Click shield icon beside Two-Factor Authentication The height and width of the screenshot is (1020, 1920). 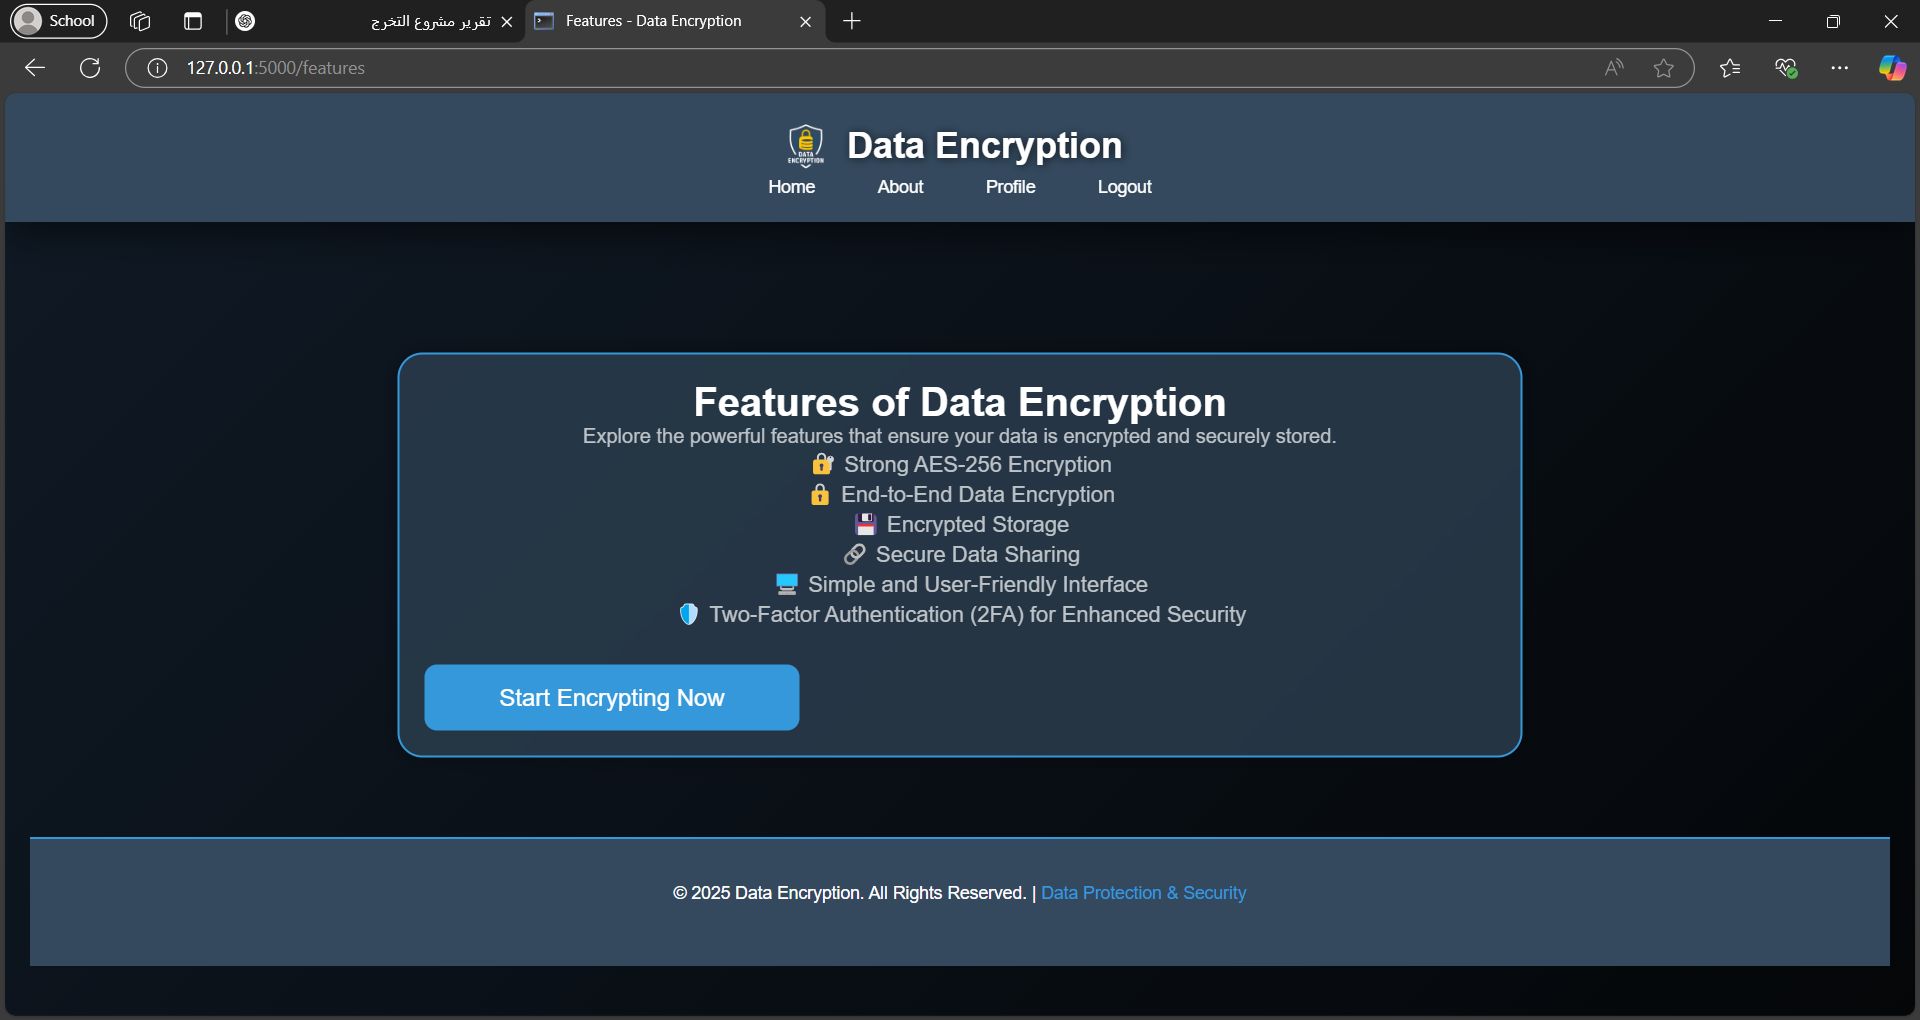[x=688, y=614]
